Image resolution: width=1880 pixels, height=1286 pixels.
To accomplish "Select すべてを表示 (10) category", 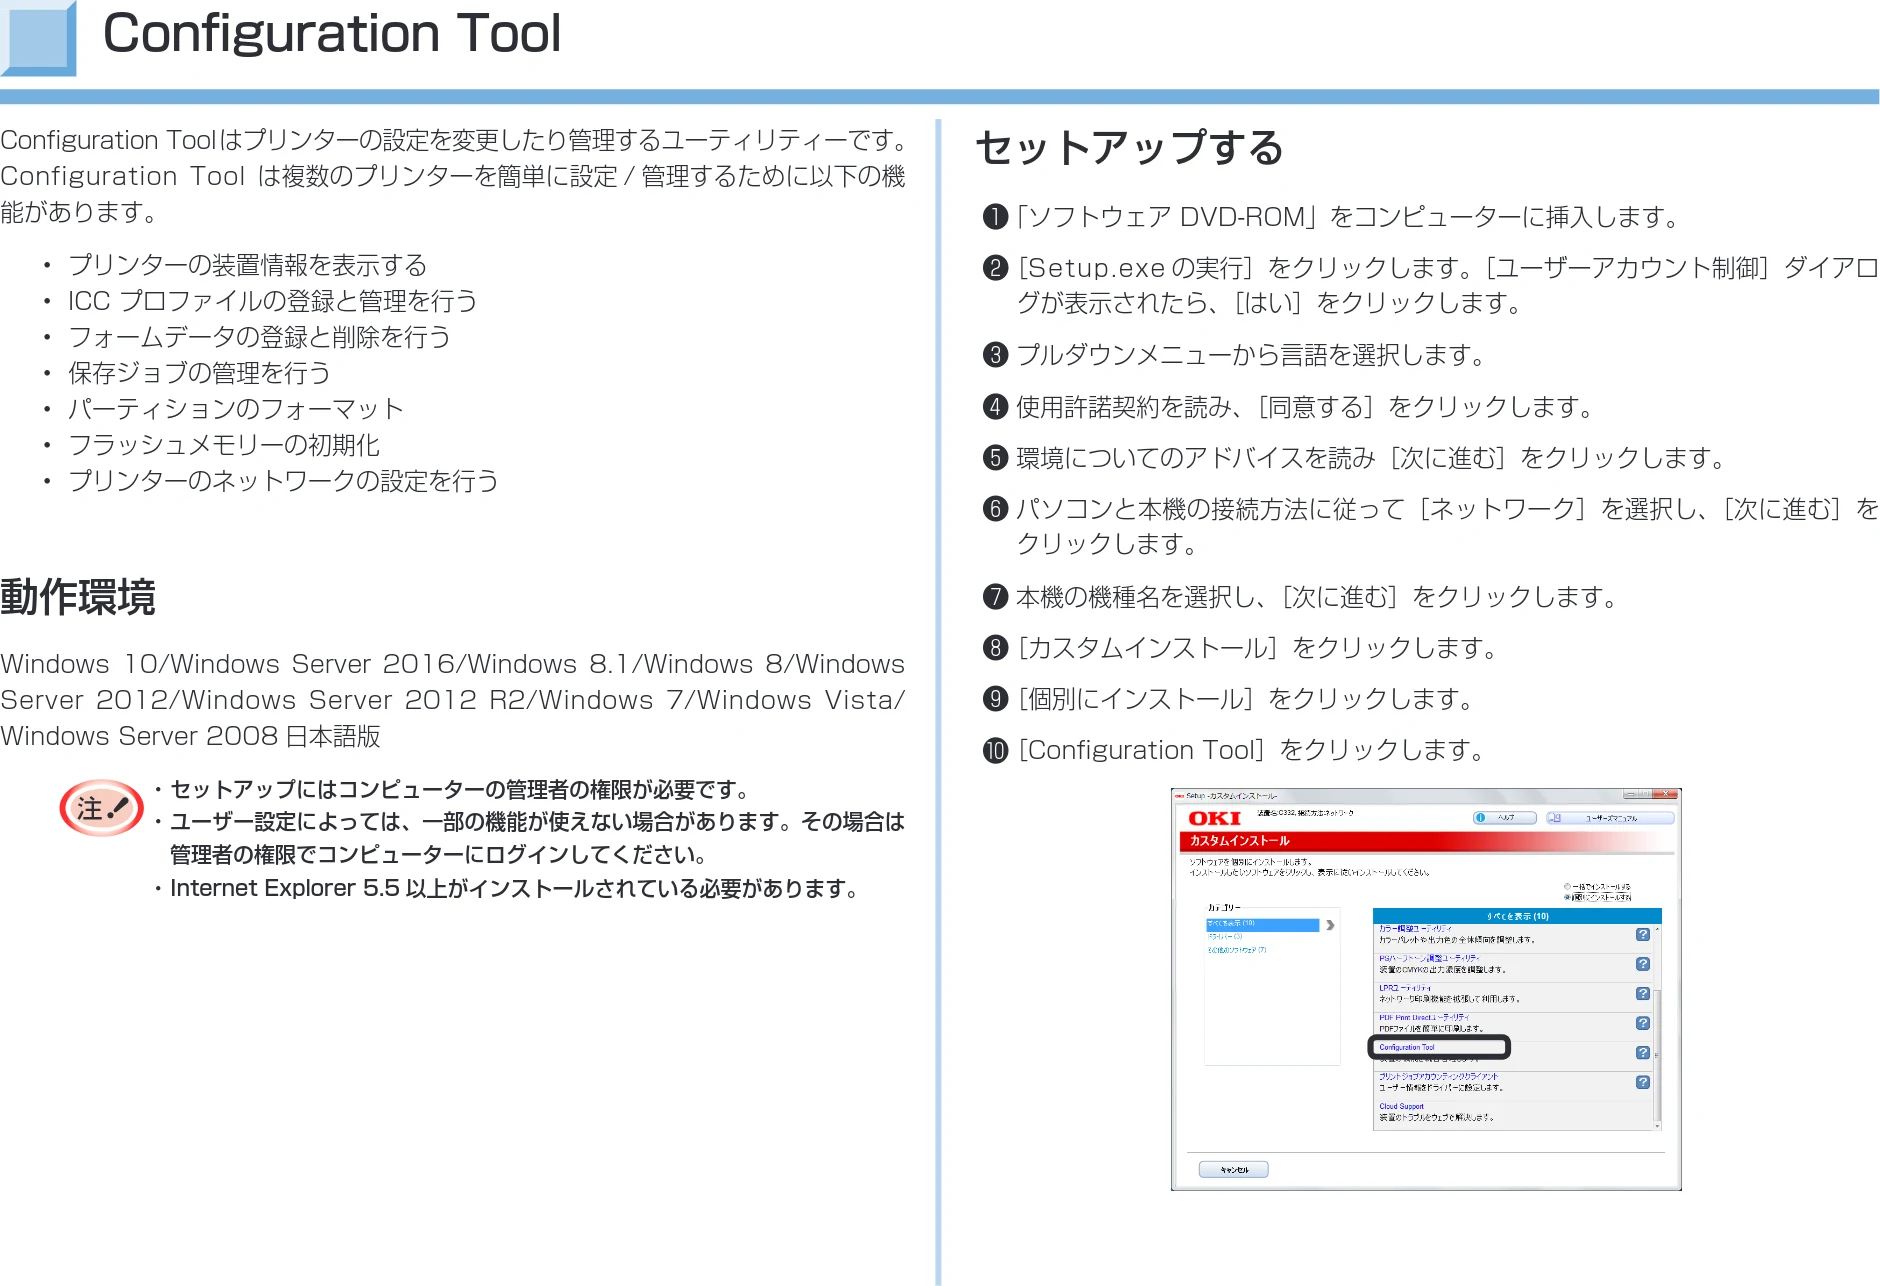I will pyautogui.click(x=1262, y=924).
